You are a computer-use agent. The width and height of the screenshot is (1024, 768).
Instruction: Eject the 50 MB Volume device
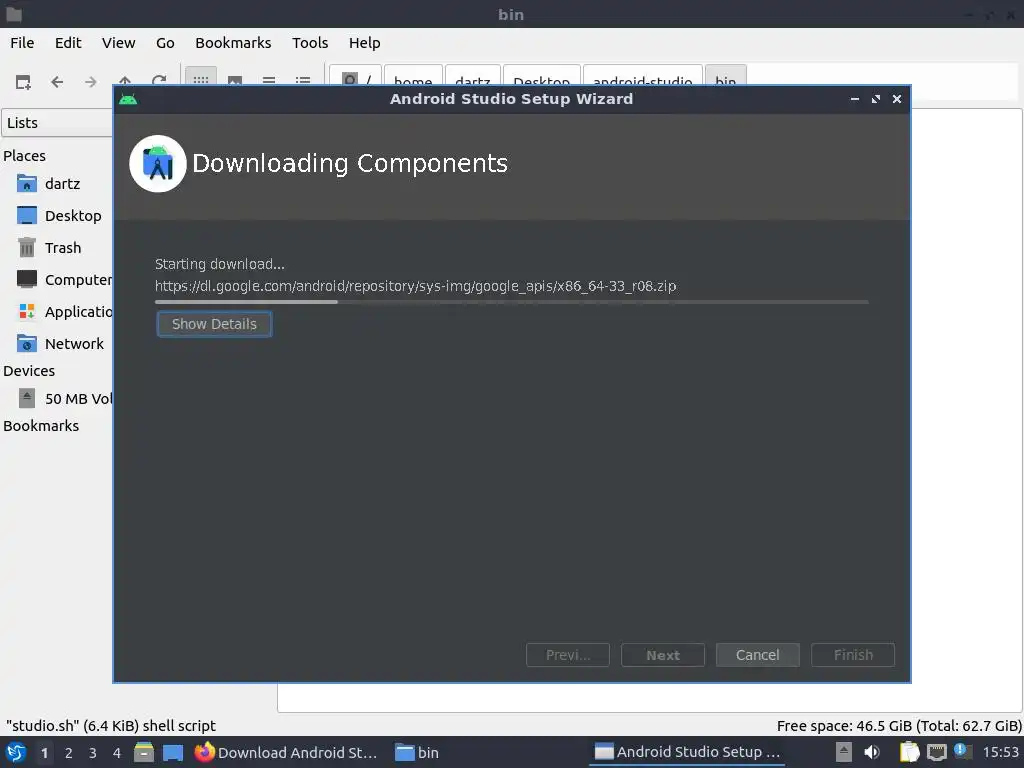27,398
